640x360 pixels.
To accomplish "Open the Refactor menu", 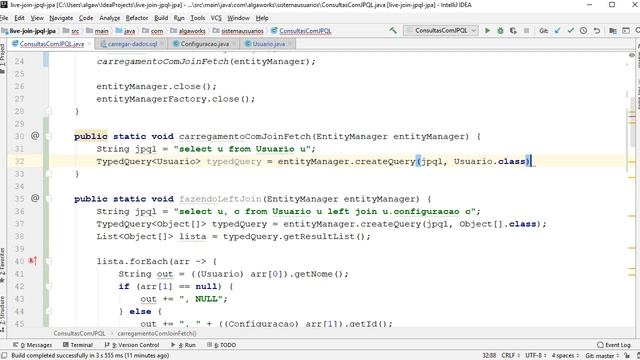I will pyautogui.click(x=137, y=18).
